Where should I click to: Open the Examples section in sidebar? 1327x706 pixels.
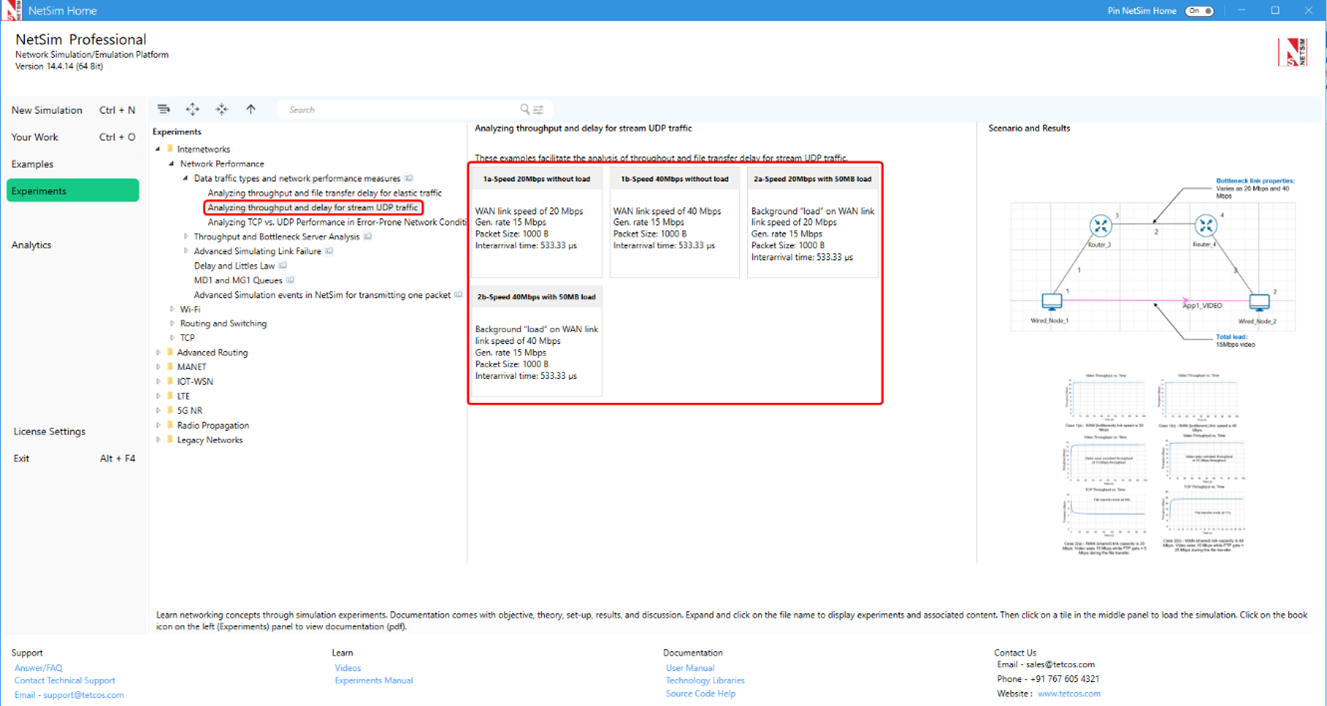[x=33, y=164]
